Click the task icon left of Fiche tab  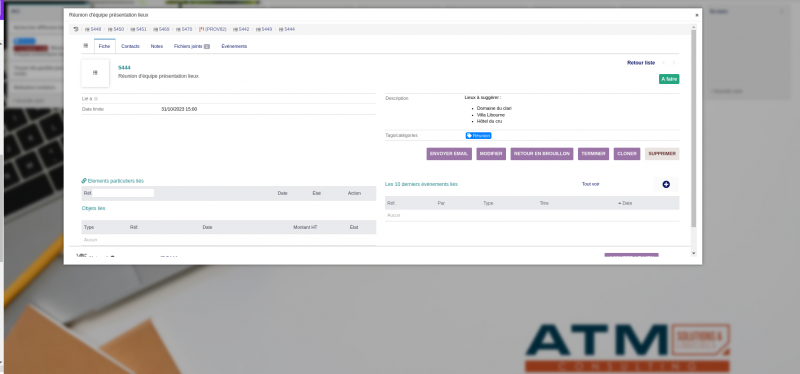coord(86,46)
